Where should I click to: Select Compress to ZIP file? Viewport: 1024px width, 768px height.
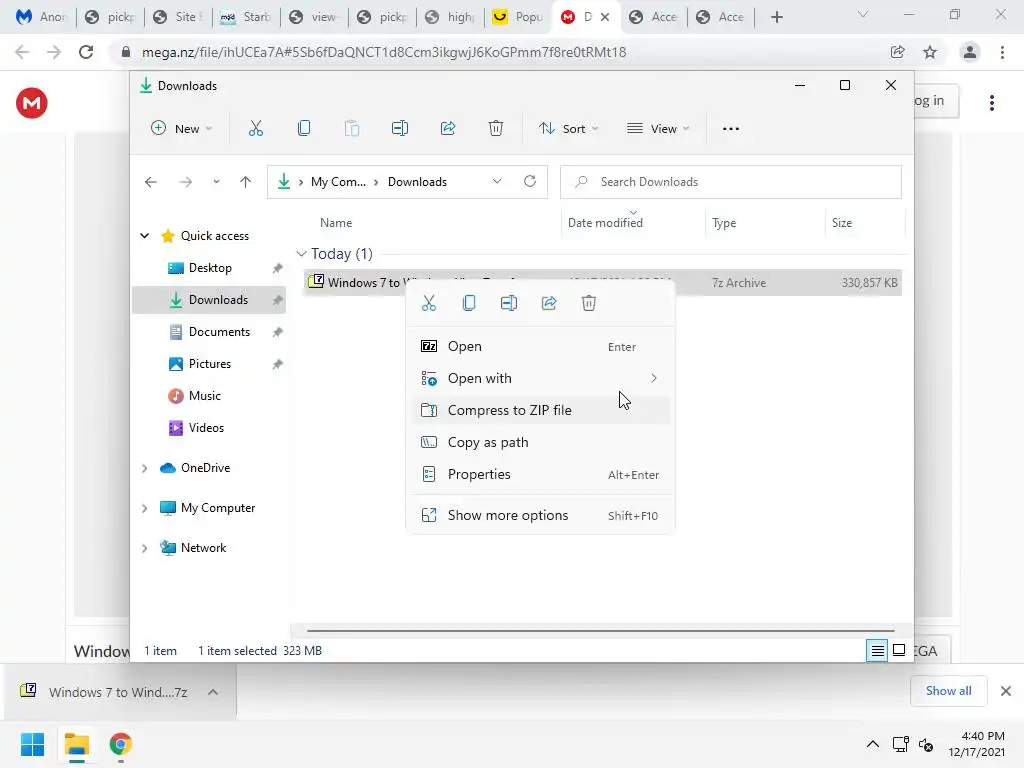point(541,411)
